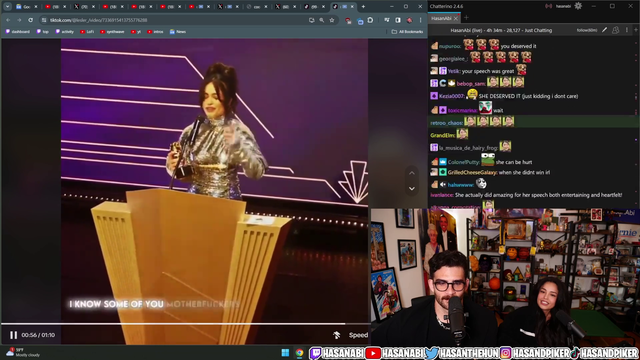Click the 'follow(30m)' chat mode button
The height and width of the screenshot is (360, 640).
[587, 30]
